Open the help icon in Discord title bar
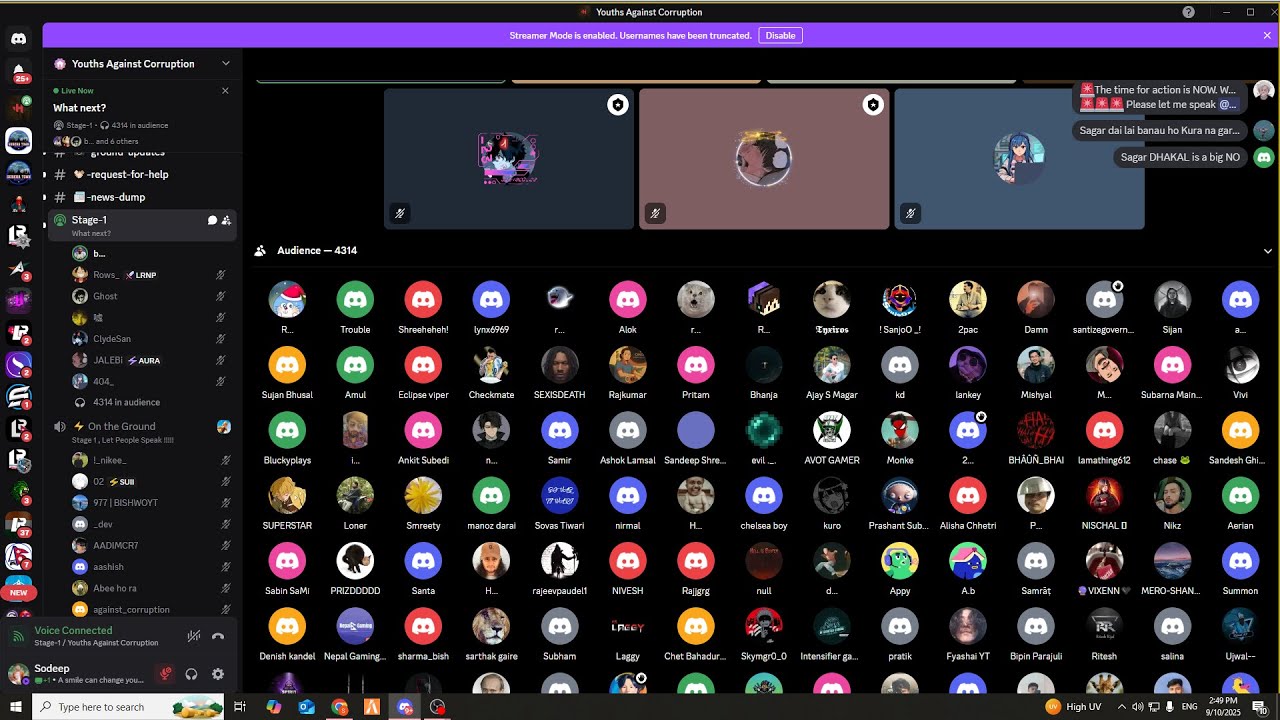The image size is (1280, 720). tap(1188, 12)
